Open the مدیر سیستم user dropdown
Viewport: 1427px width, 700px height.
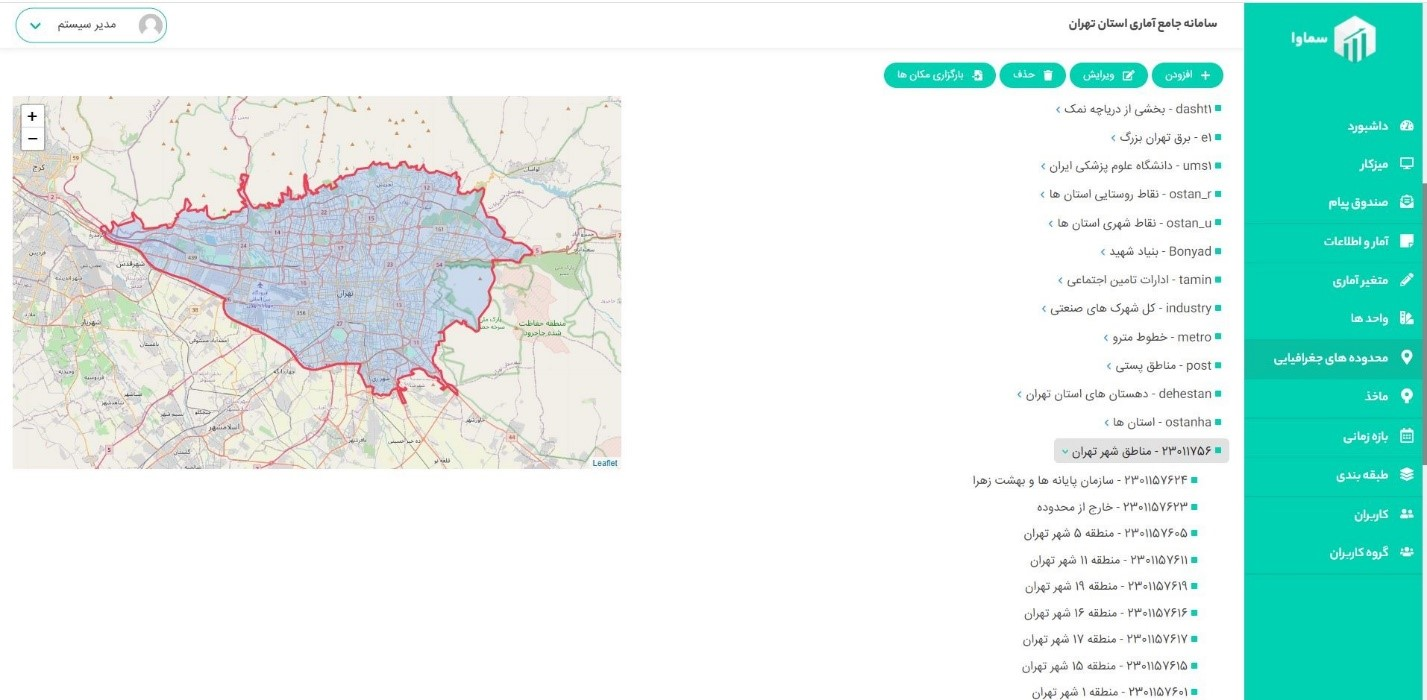[x=36, y=25]
